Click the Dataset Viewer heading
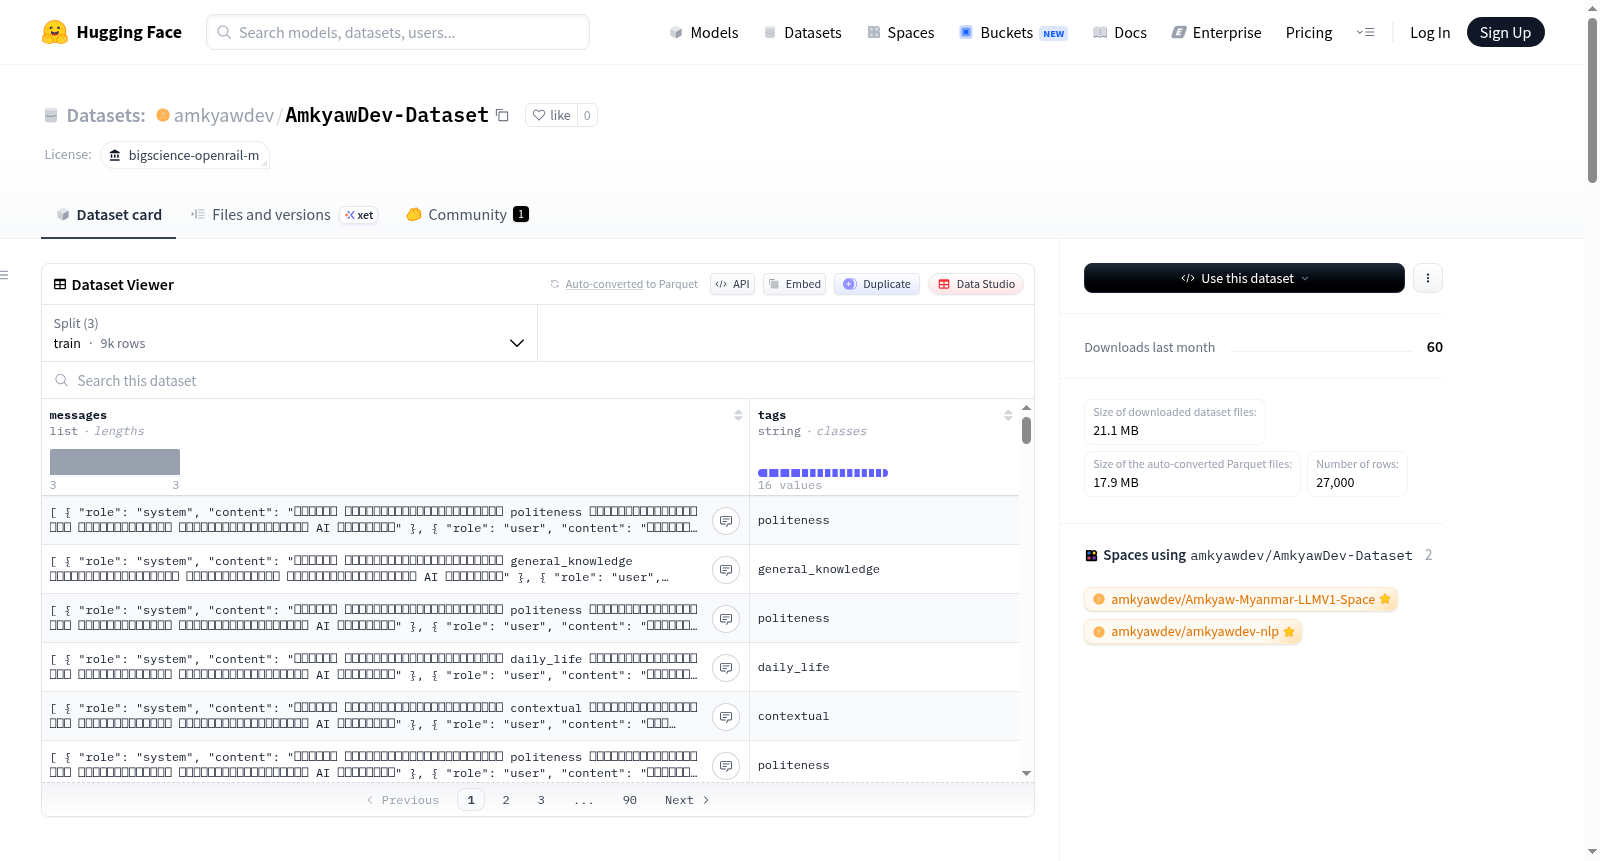Image resolution: width=1600 pixels, height=861 pixels. point(123,285)
